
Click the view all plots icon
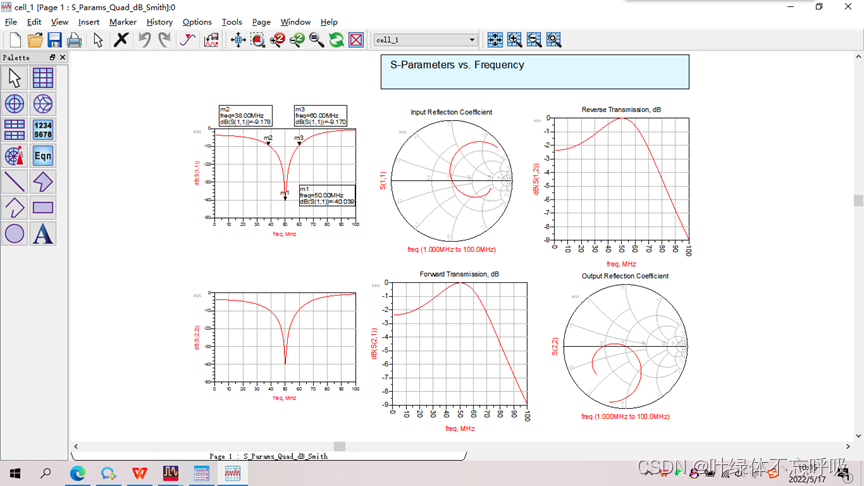495,40
